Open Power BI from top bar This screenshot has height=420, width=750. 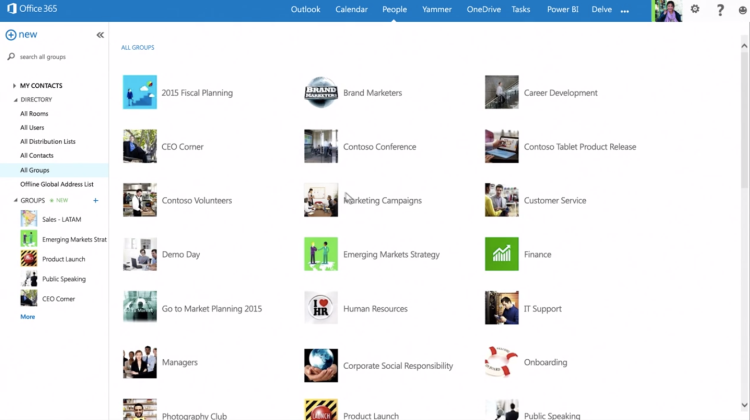tap(562, 9)
